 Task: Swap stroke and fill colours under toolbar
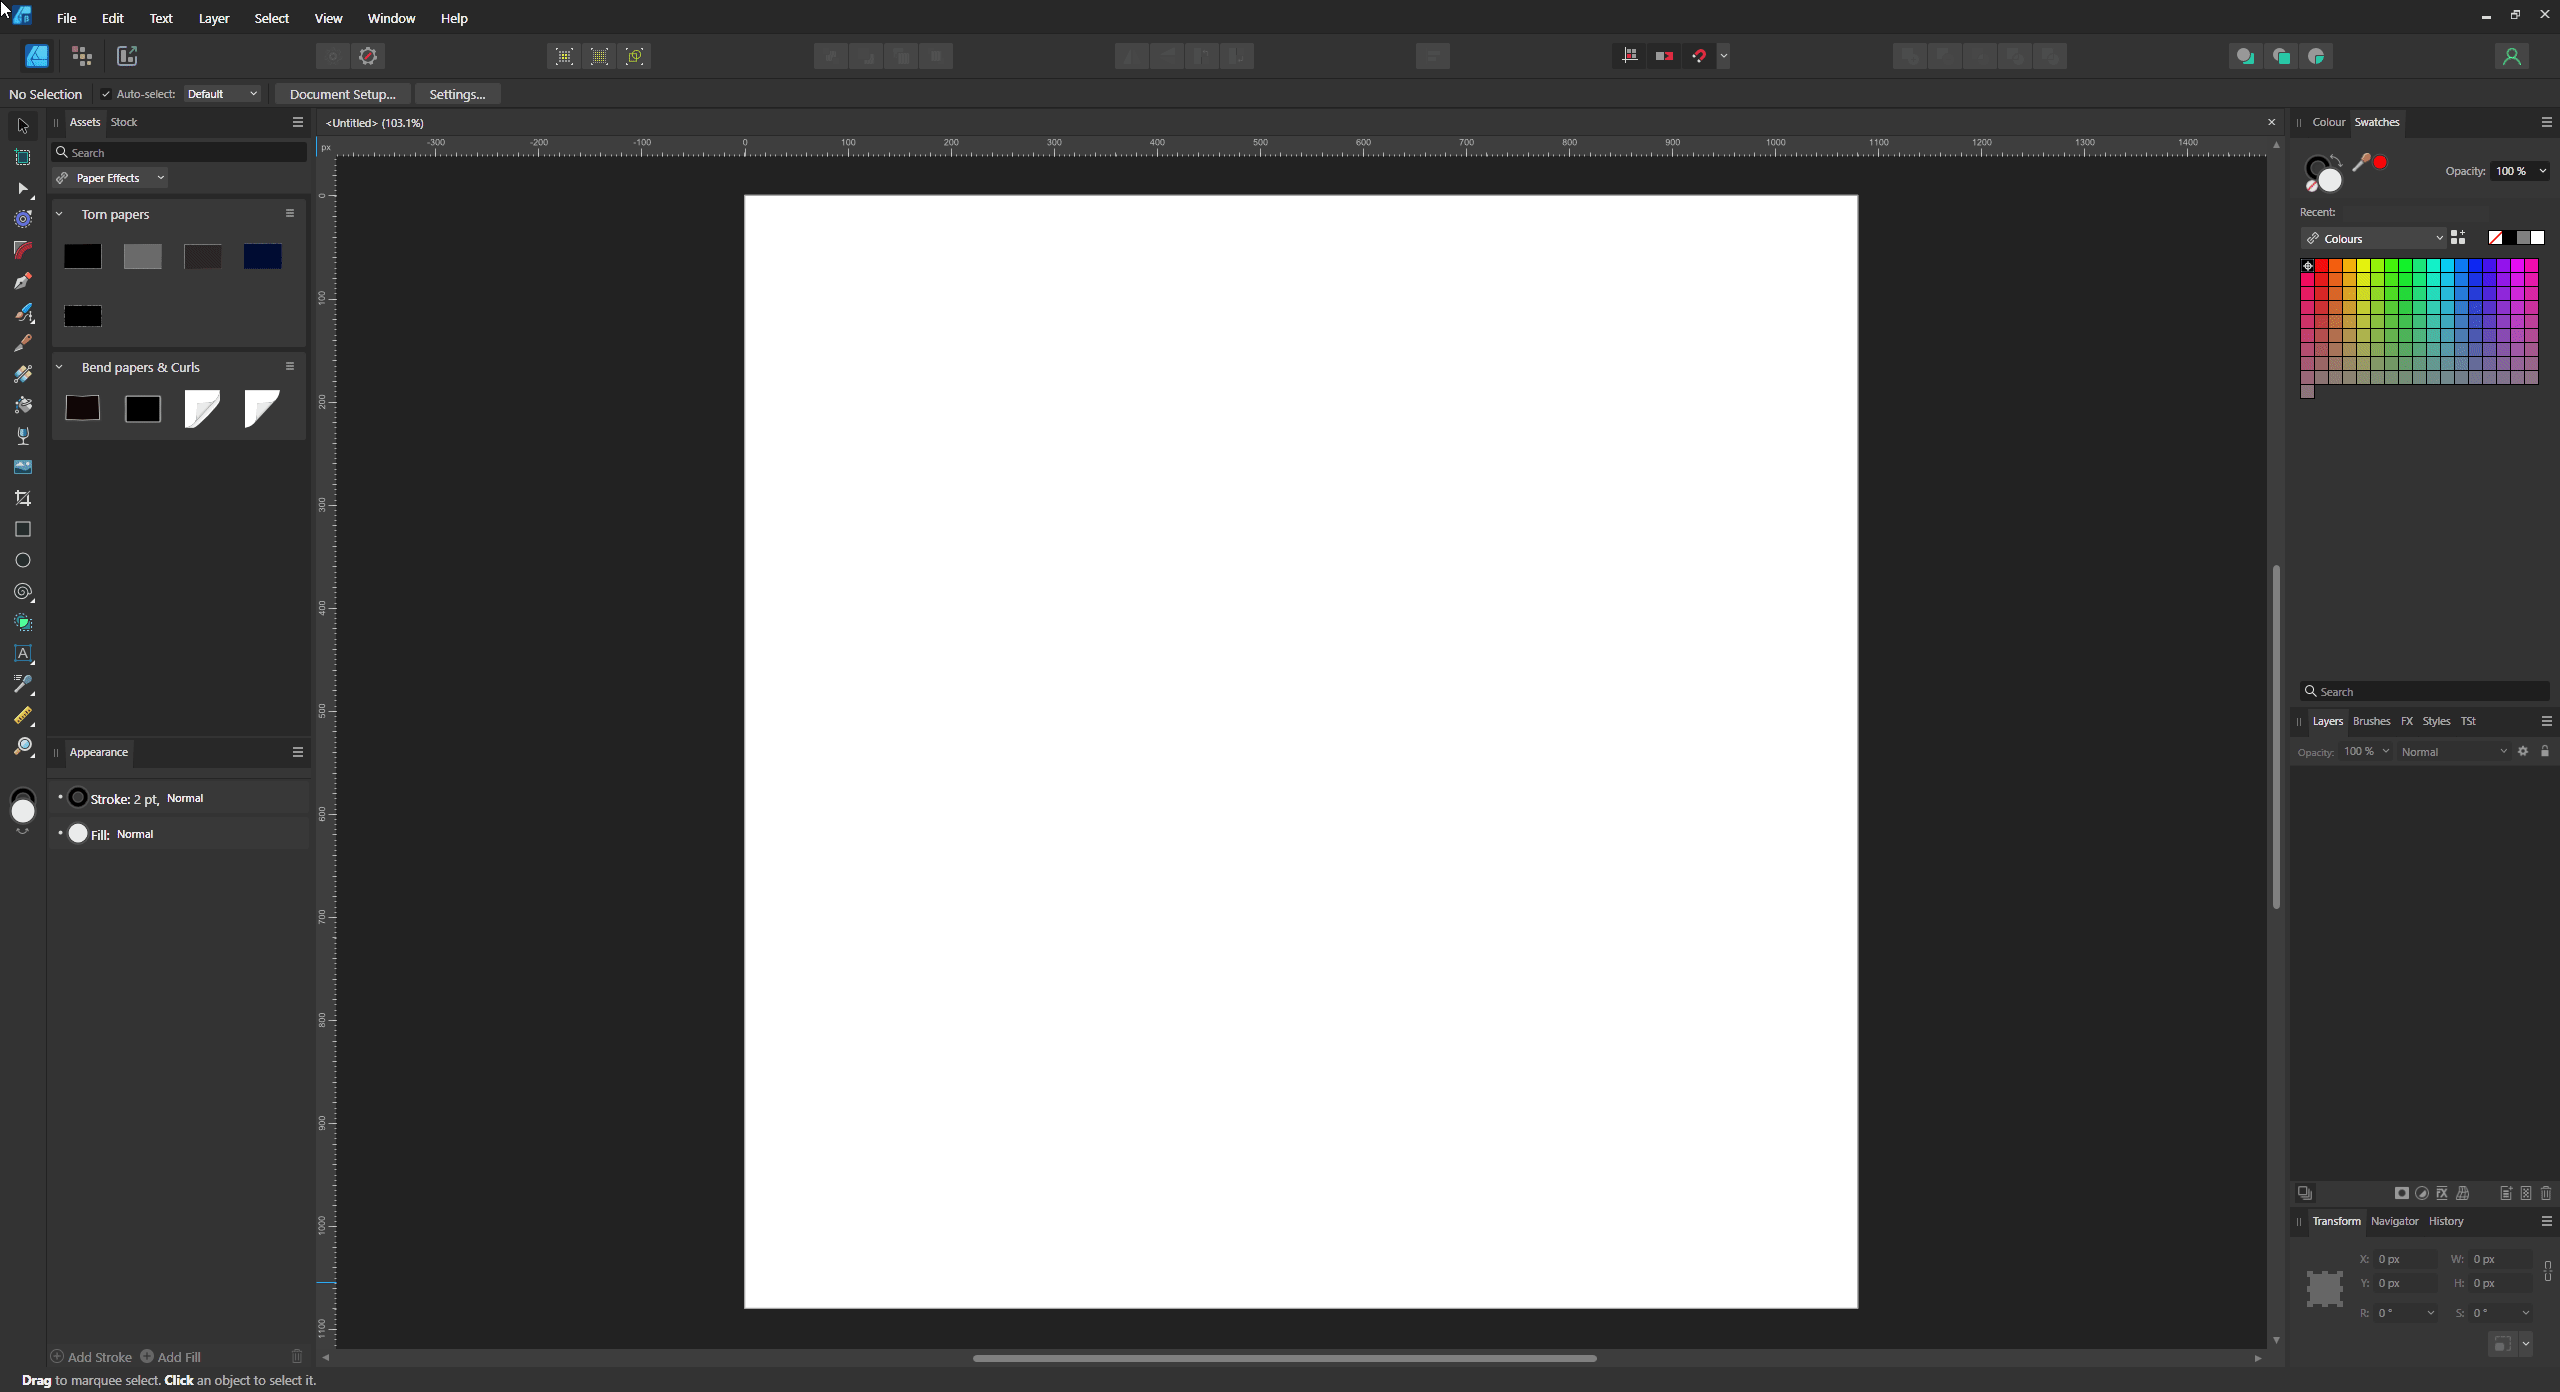point(23,832)
